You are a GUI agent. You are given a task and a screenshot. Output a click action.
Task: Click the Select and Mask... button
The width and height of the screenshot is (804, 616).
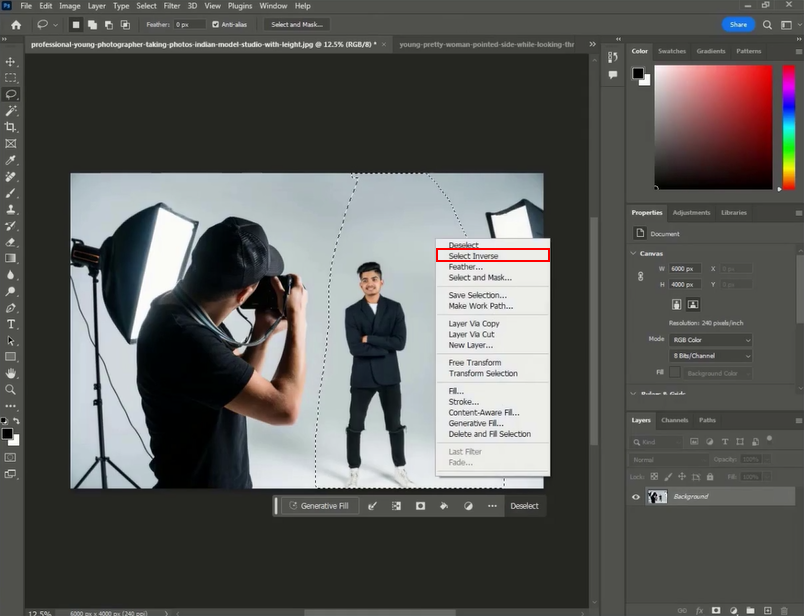pos(297,25)
